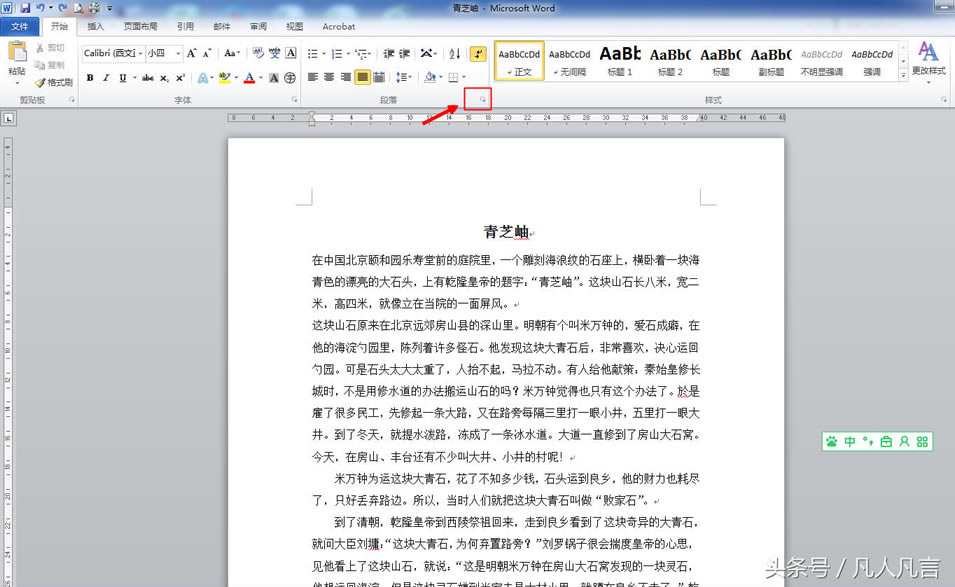
Task: Click the 文件 (File) button
Action: click(19, 27)
